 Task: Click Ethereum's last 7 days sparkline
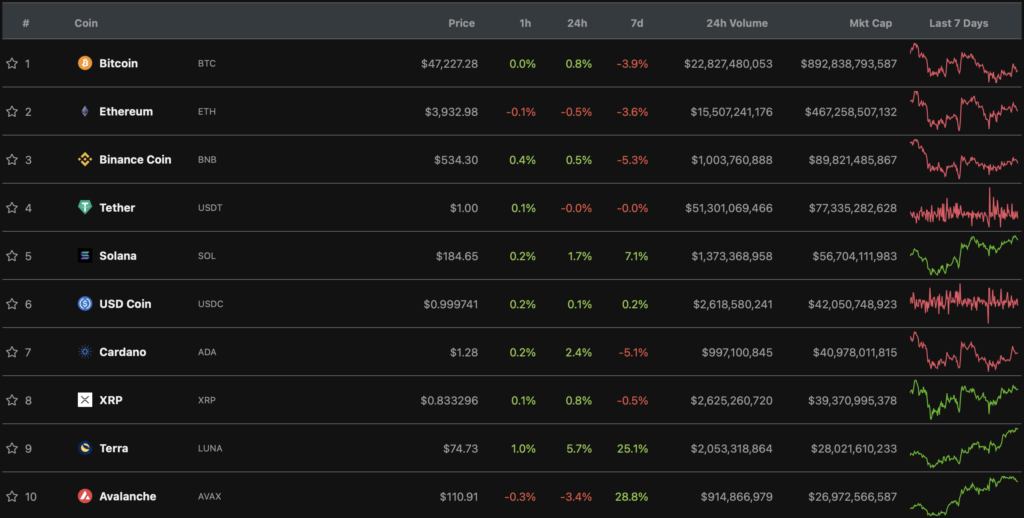[x=963, y=111]
